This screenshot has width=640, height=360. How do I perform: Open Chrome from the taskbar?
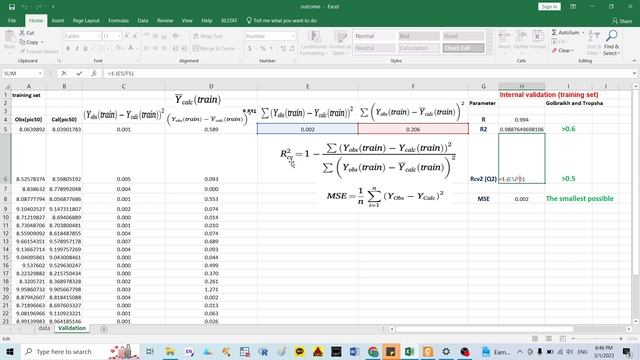tap(373, 351)
